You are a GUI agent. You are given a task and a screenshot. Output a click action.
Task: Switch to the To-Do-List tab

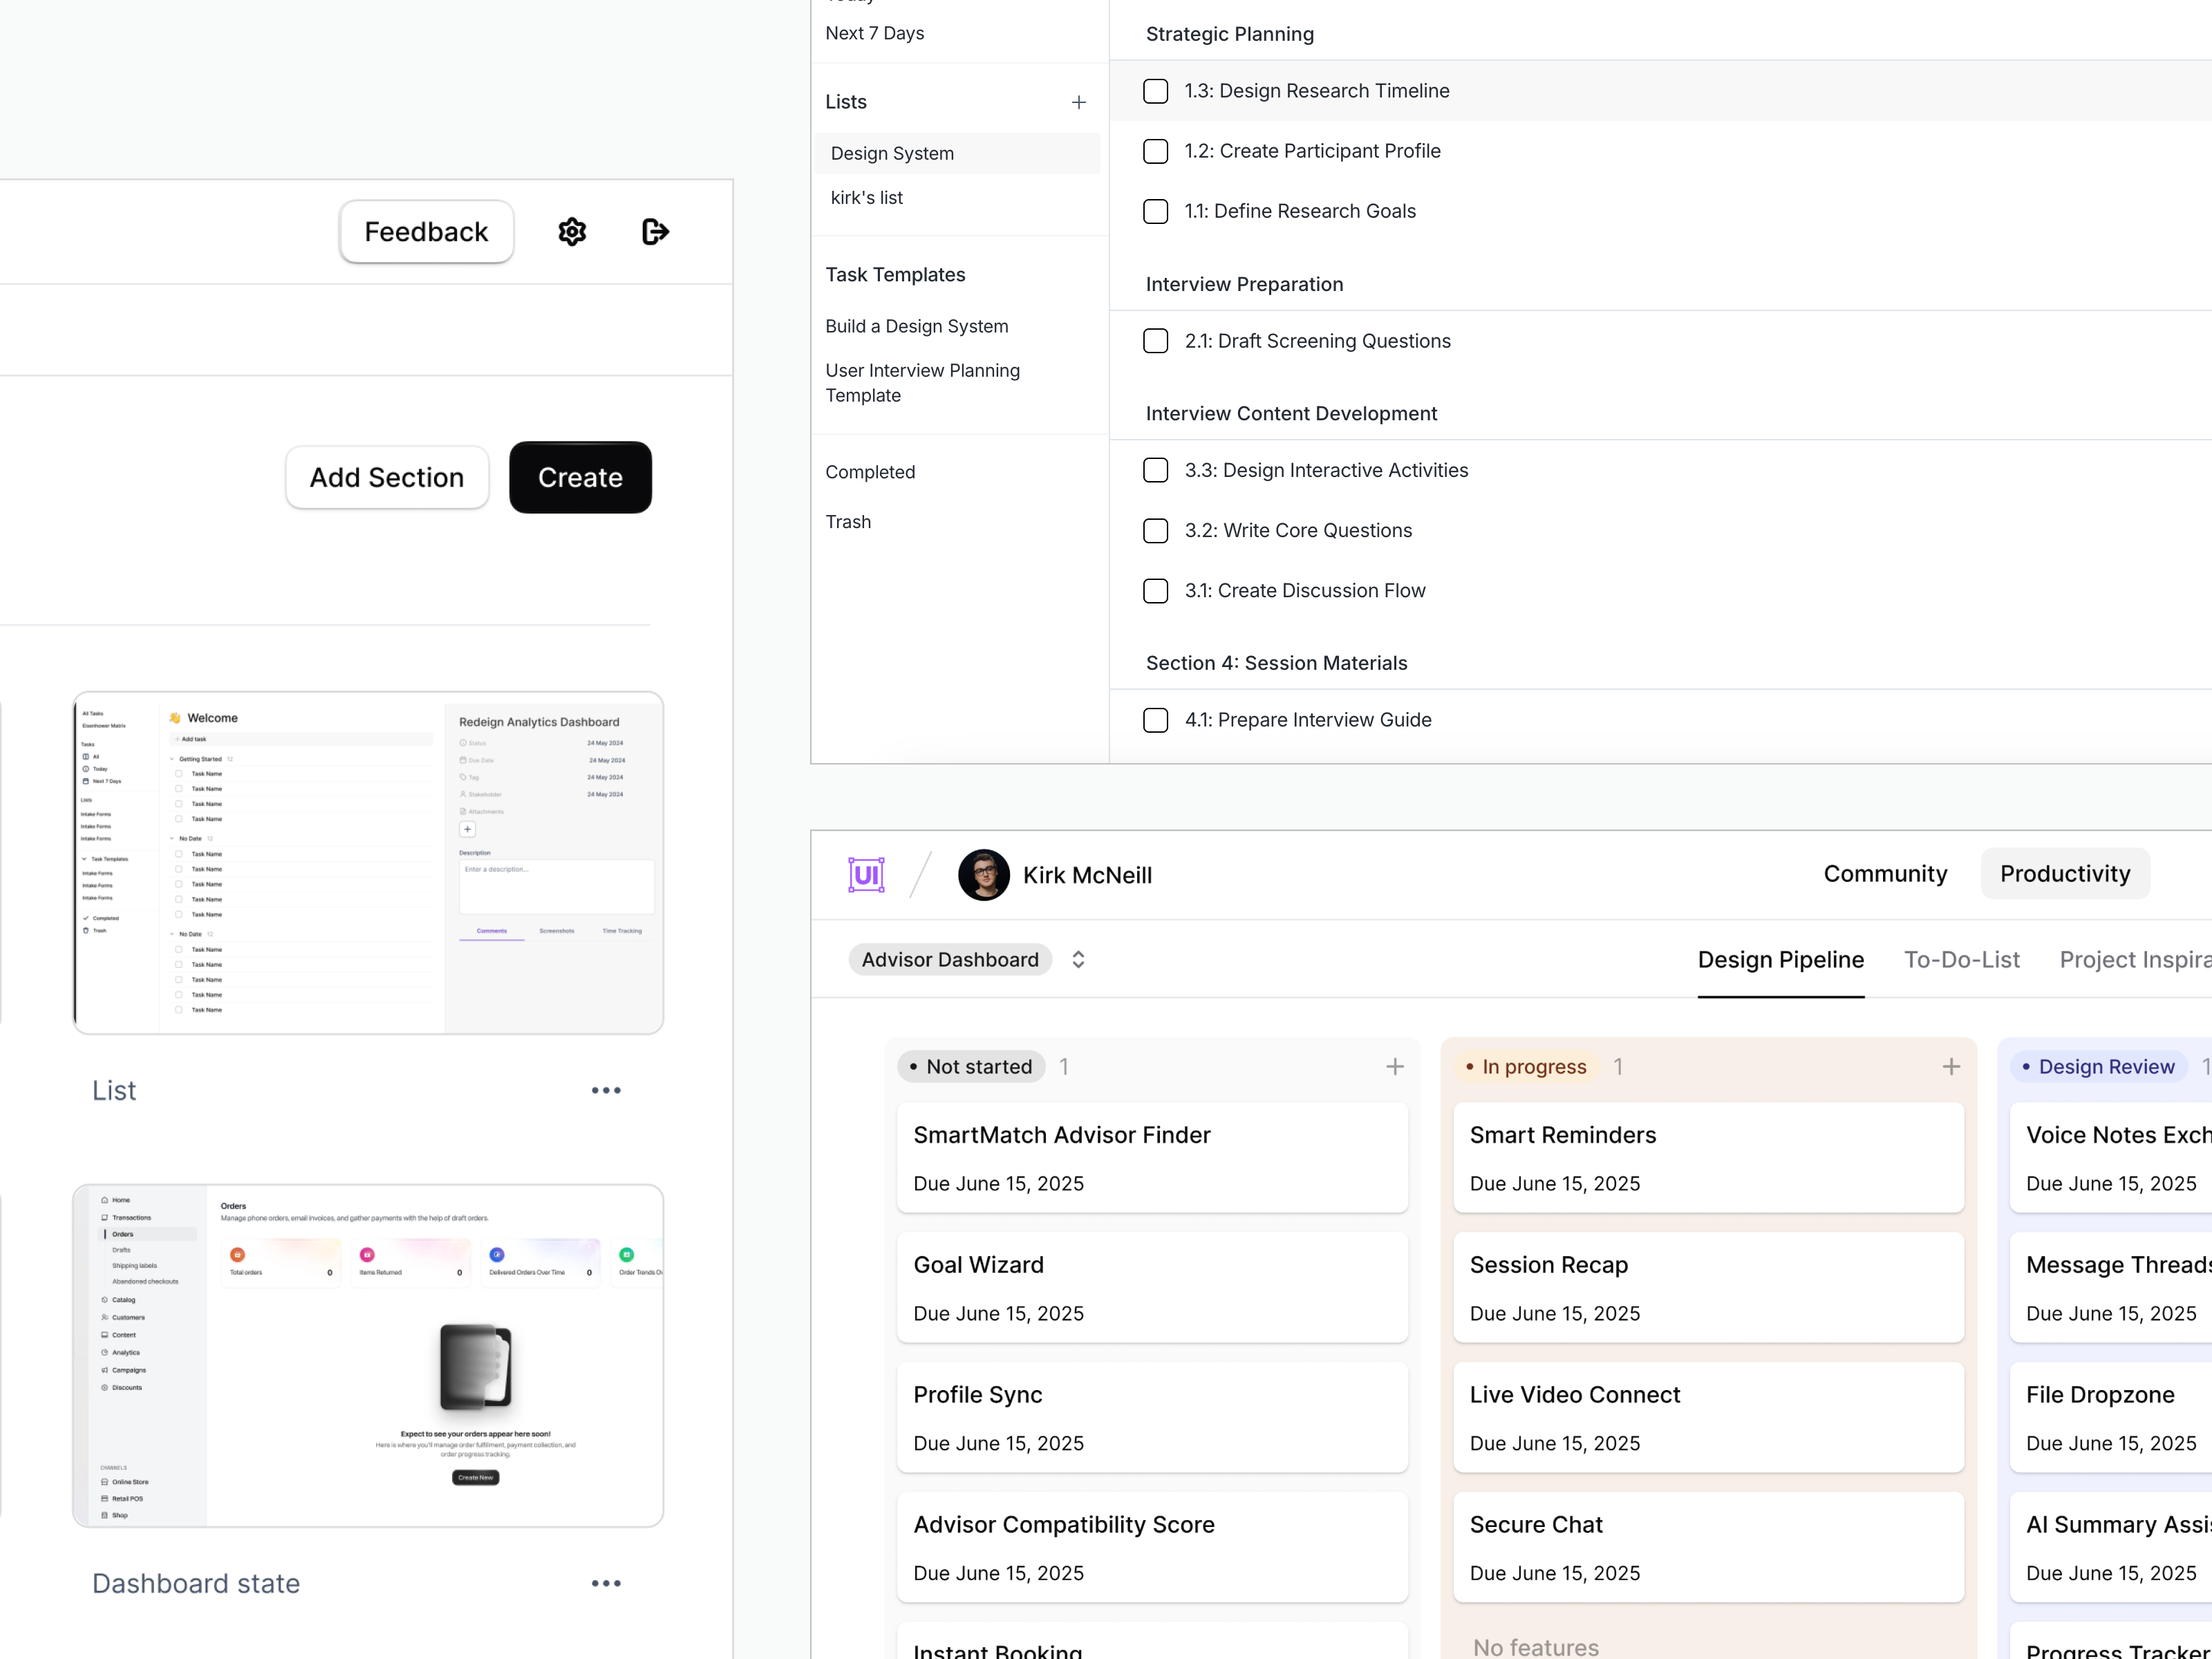click(x=1961, y=960)
